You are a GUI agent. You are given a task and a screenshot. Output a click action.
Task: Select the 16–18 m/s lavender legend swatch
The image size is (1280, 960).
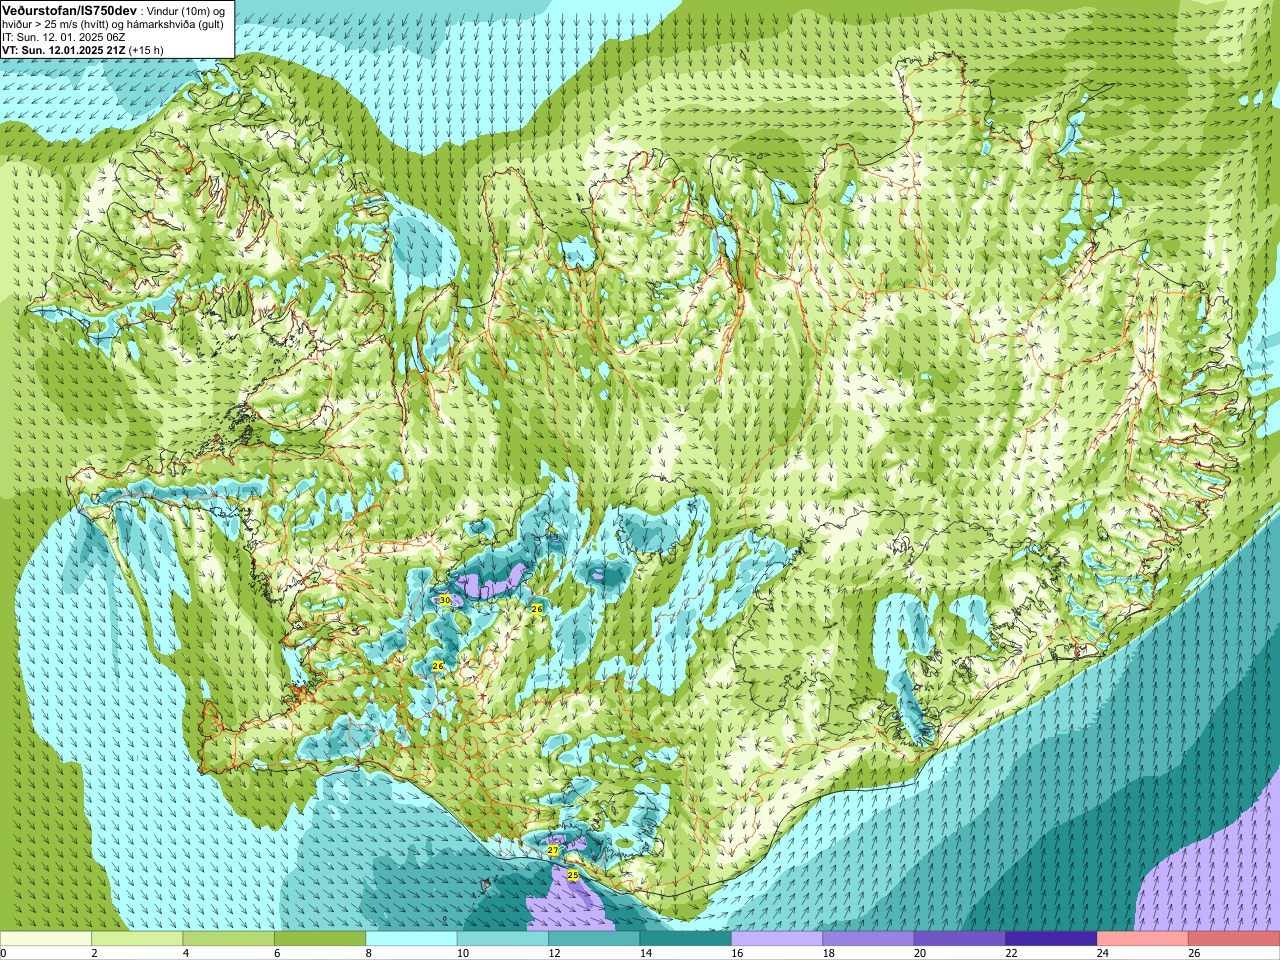777,939
